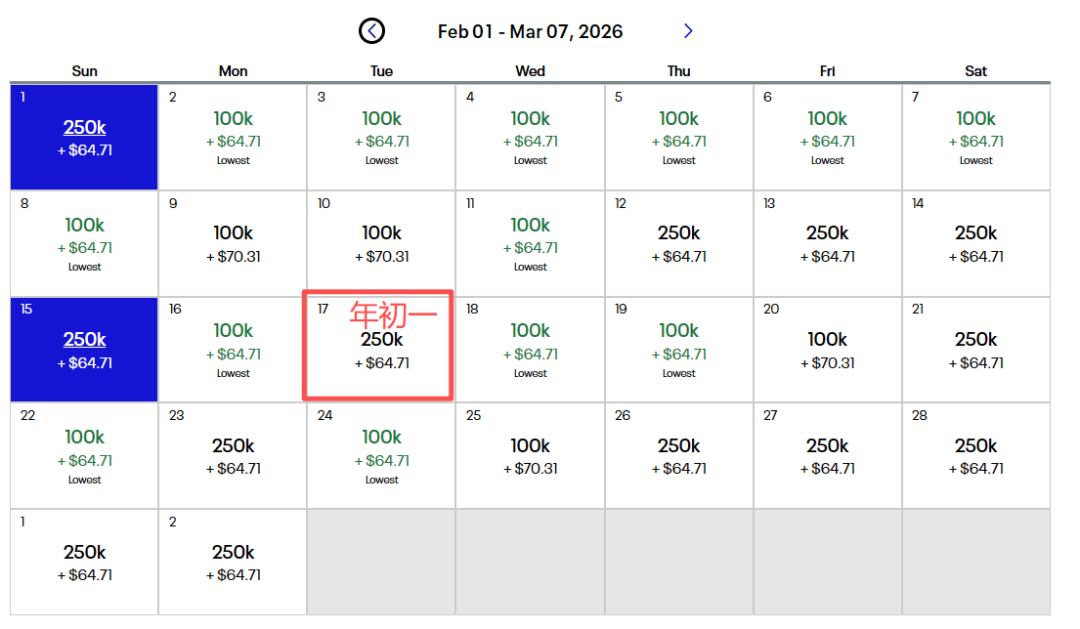The width and height of the screenshot is (1080, 629).
Task: Choose February 14 at 250k
Action: tap(975, 244)
